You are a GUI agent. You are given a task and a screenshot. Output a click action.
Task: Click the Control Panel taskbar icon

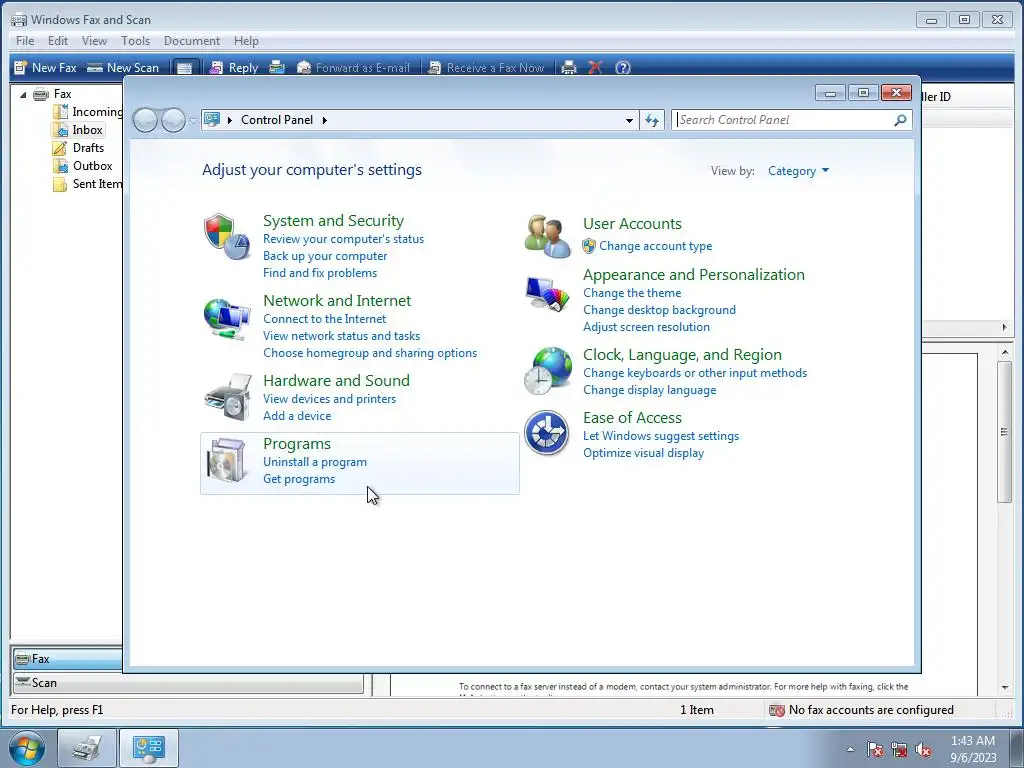click(149, 748)
